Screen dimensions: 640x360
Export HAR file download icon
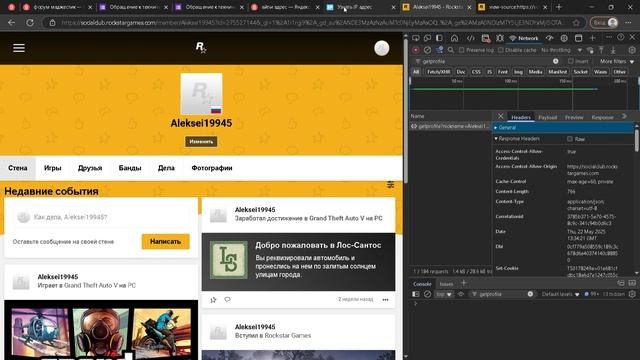(x=613, y=50)
